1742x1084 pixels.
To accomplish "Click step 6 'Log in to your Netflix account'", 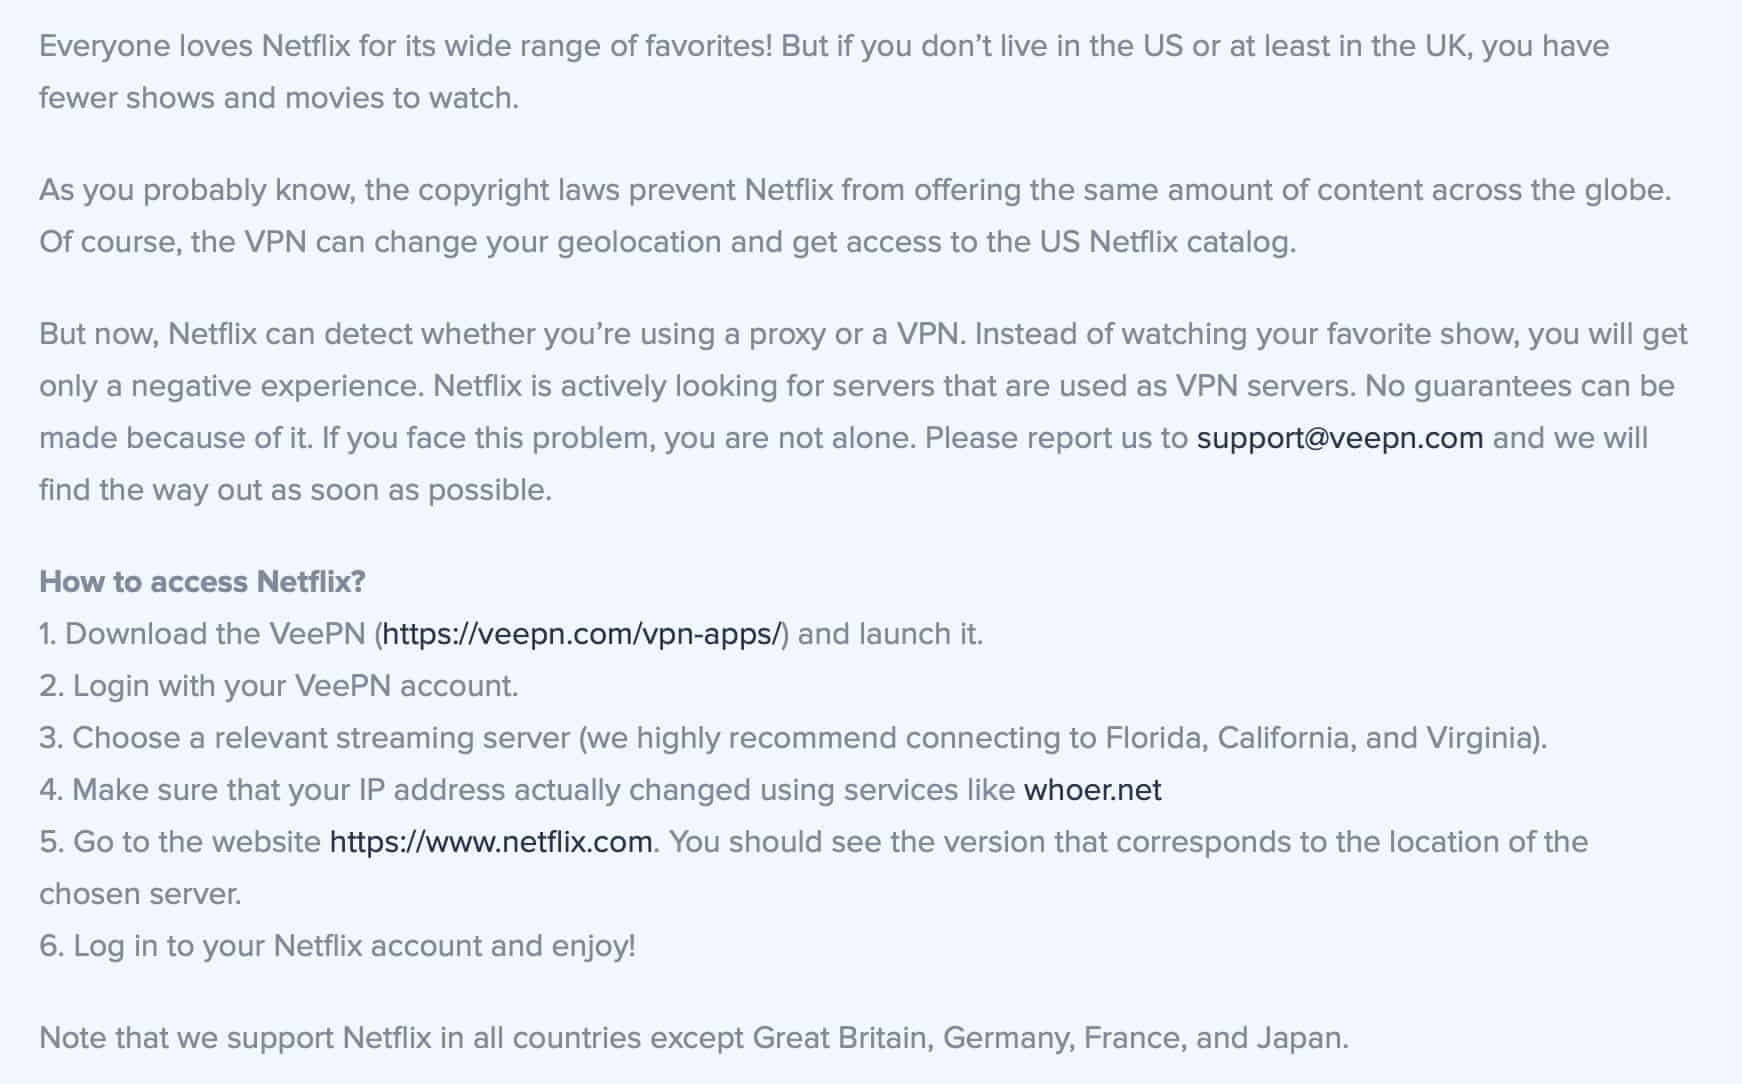I will (x=337, y=946).
